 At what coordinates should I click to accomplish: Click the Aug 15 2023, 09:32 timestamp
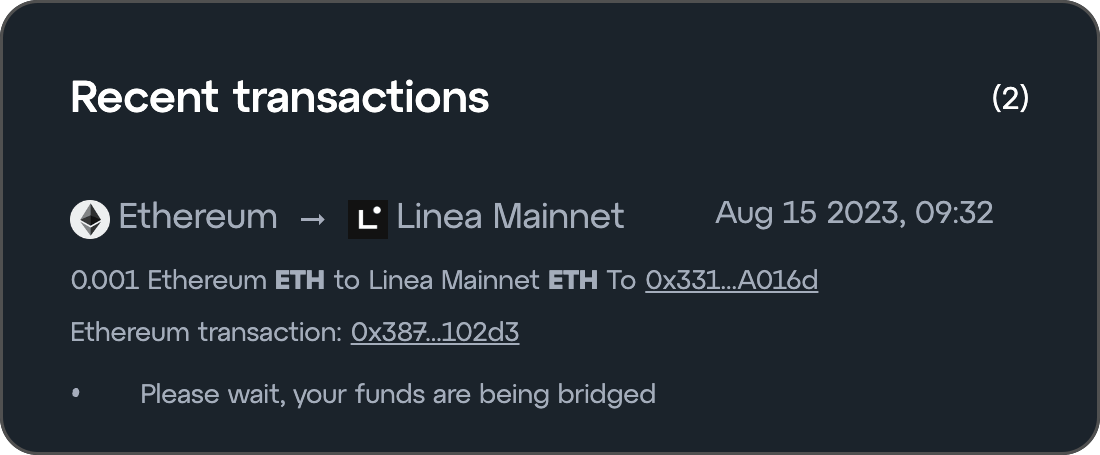(854, 213)
